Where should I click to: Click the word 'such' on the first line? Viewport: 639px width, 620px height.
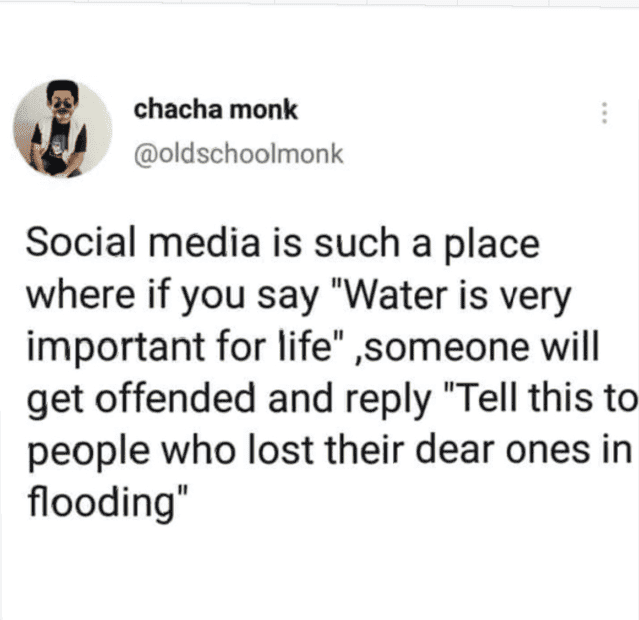357,244
